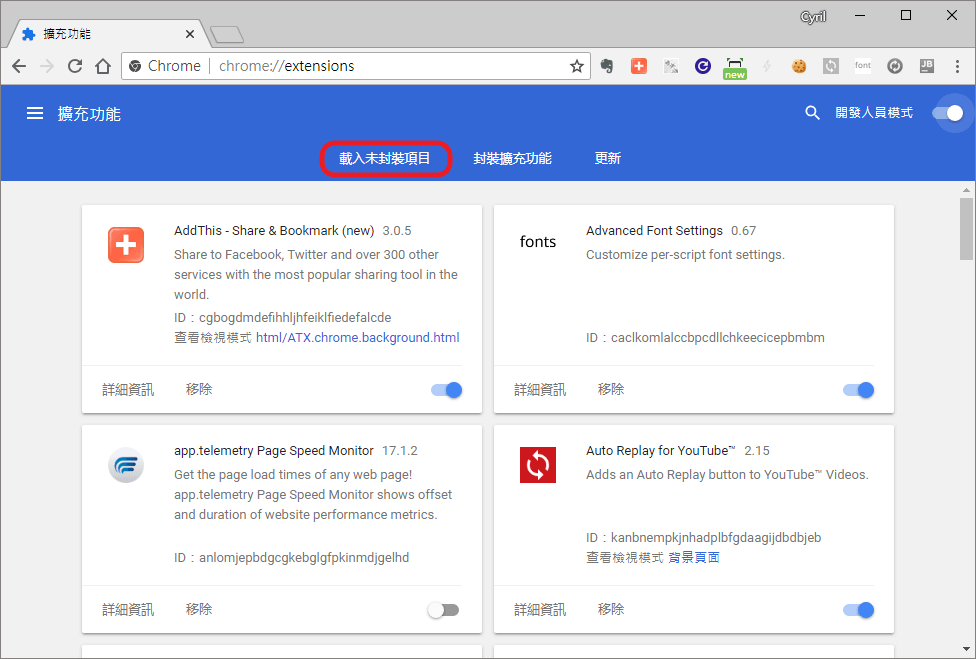The height and width of the screenshot is (659, 976).
Task: Open the Chrome three-dot menu
Action: click(x=957, y=66)
